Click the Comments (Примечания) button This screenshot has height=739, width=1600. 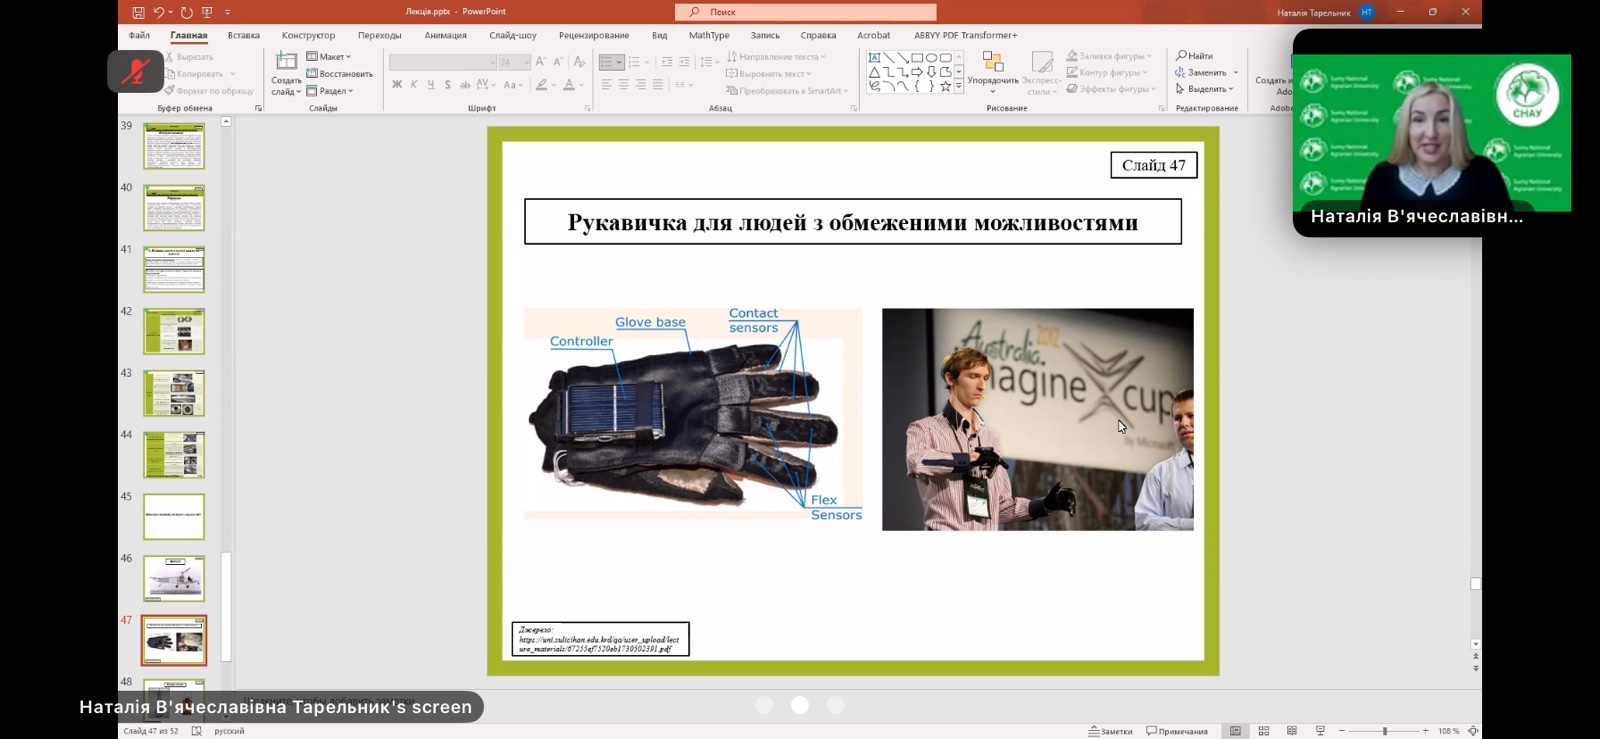tap(1177, 731)
